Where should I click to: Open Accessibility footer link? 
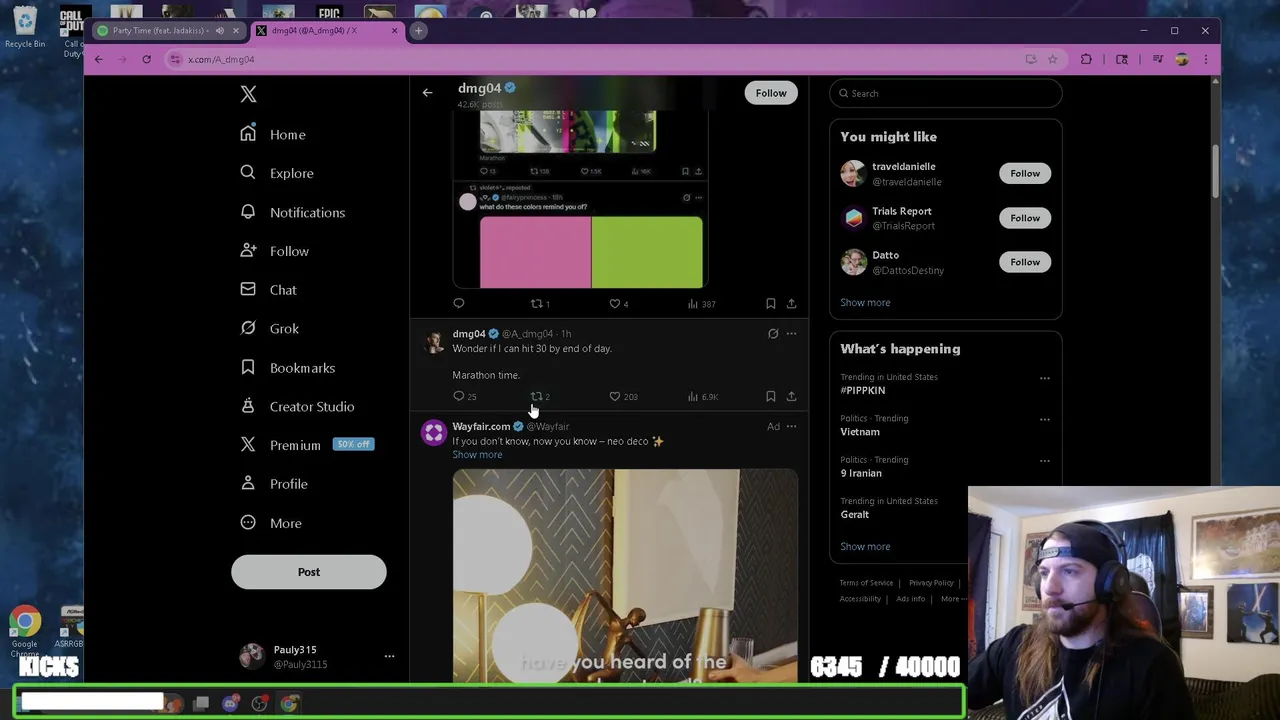coord(860,599)
